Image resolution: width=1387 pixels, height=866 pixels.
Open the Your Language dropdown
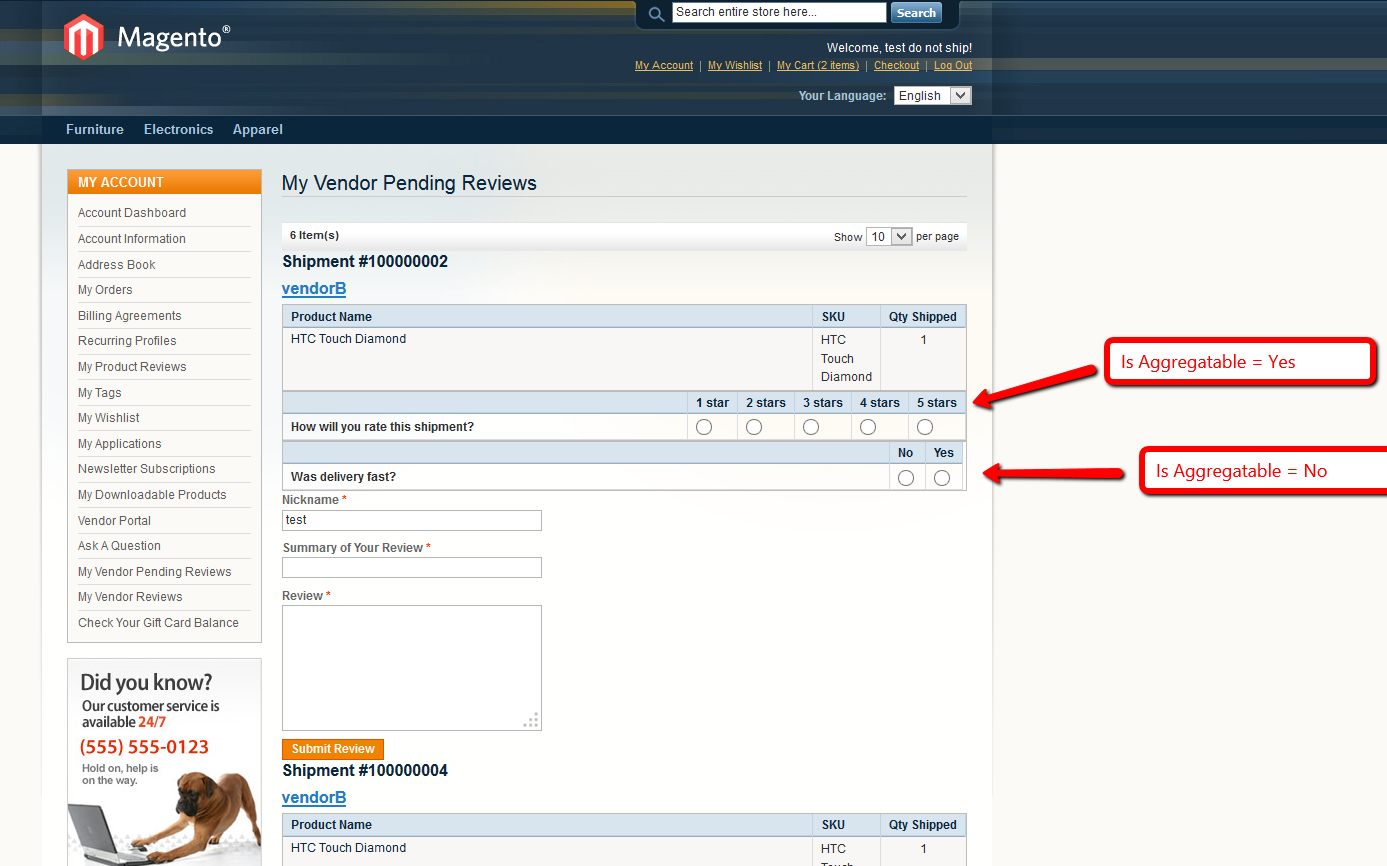click(932, 96)
